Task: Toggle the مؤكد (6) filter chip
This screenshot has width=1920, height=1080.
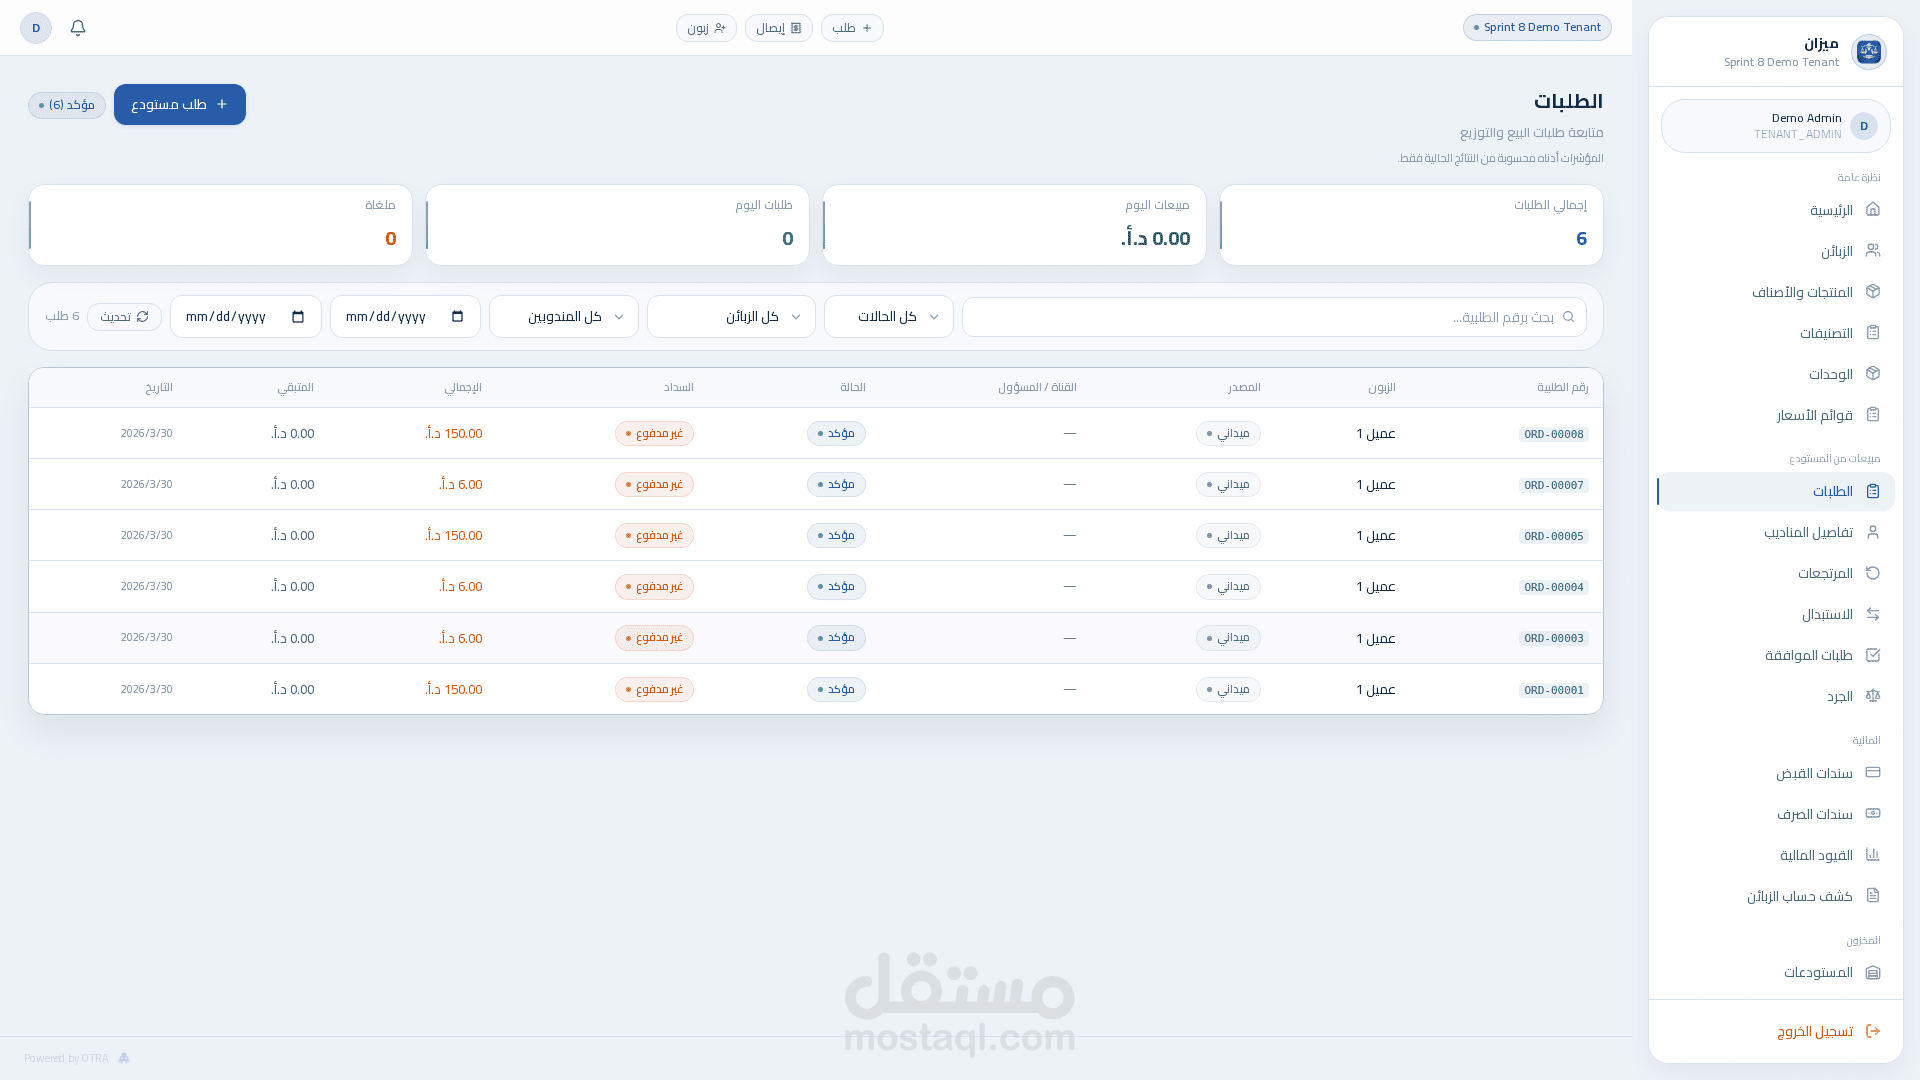Action: (x=67, y=105)
